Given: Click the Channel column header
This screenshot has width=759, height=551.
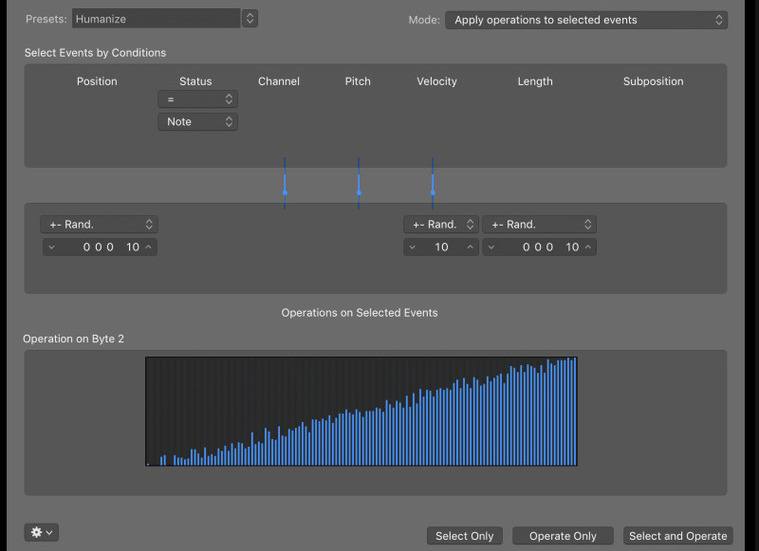Looking at the screenshot, I should pyautogui.click(x=279, y=81).
